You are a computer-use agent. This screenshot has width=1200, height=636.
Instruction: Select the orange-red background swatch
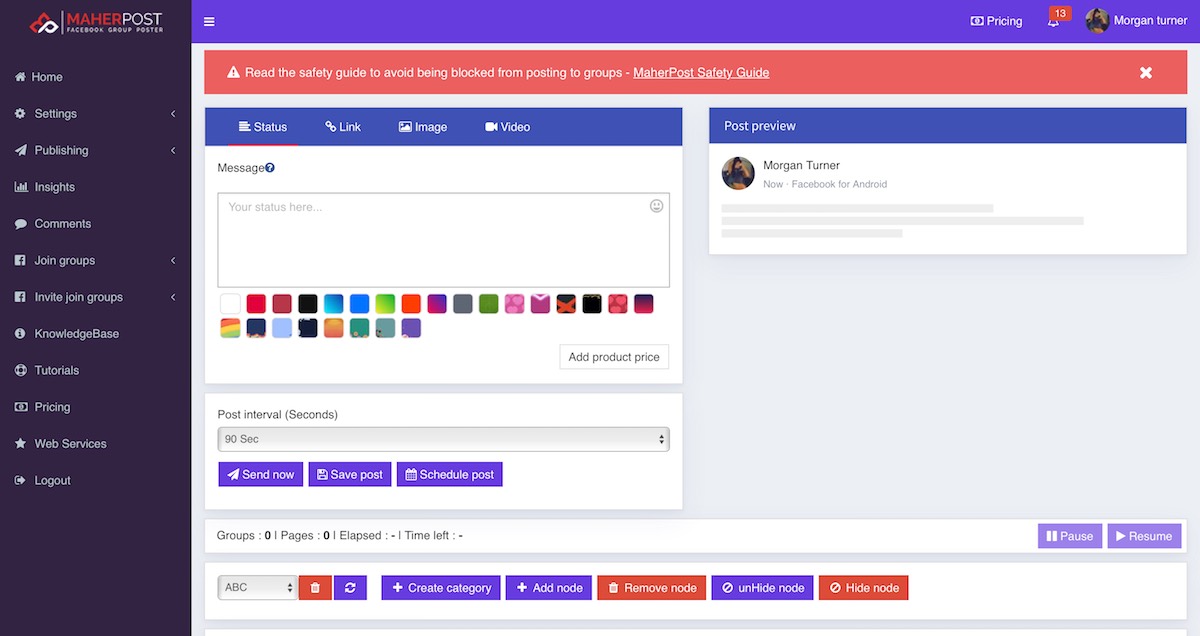pyautogui.click(x=412, y=304)
